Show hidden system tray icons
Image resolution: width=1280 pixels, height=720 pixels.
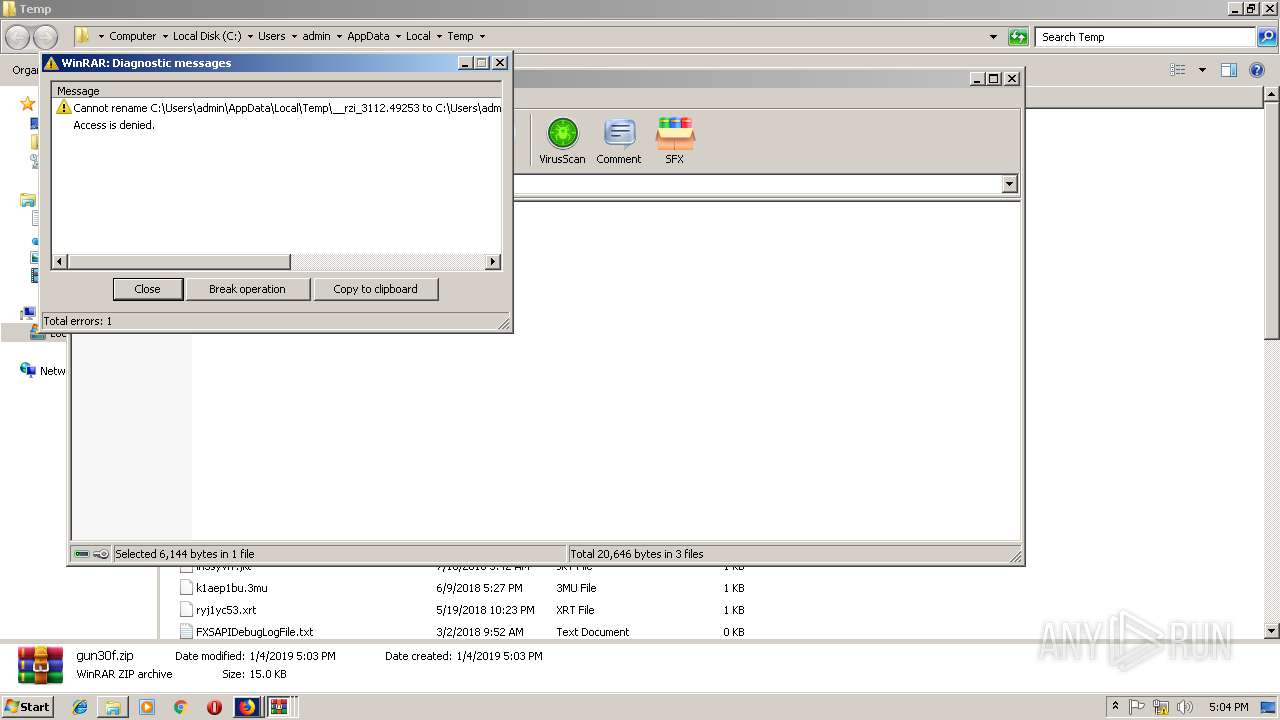(1115, 707)
